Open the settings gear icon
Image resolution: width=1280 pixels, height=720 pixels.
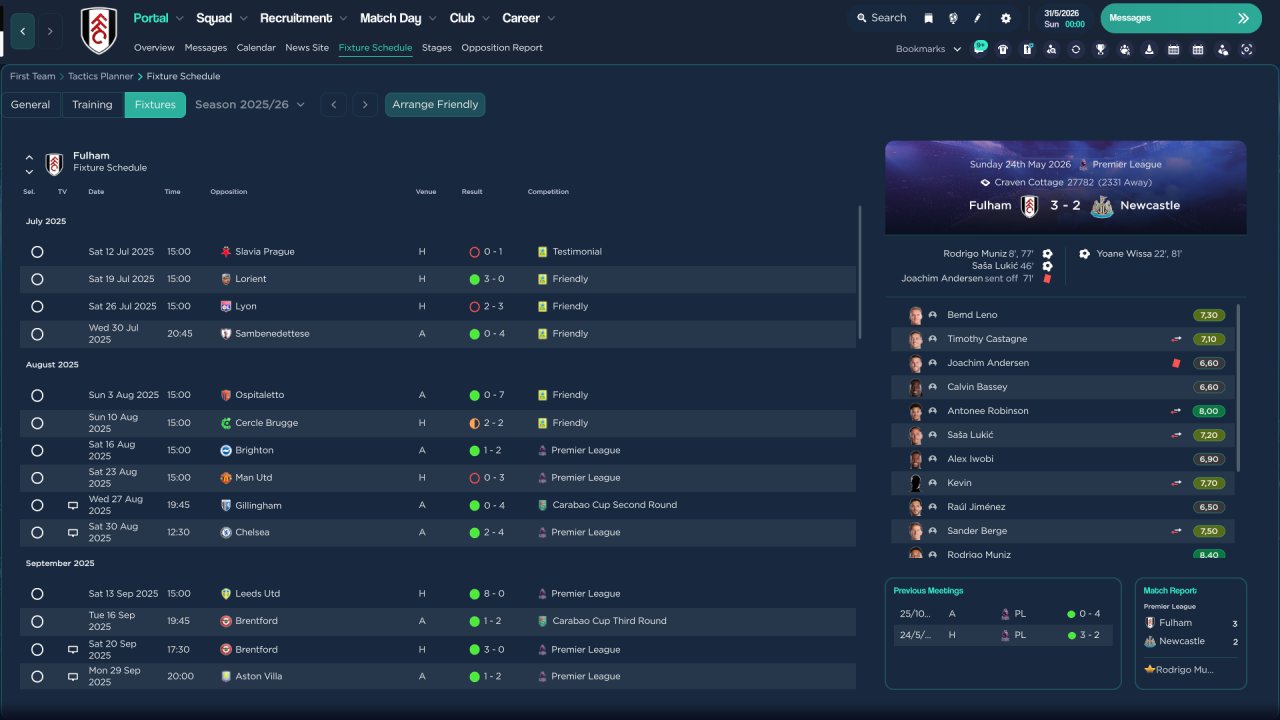coord(1006,18)
